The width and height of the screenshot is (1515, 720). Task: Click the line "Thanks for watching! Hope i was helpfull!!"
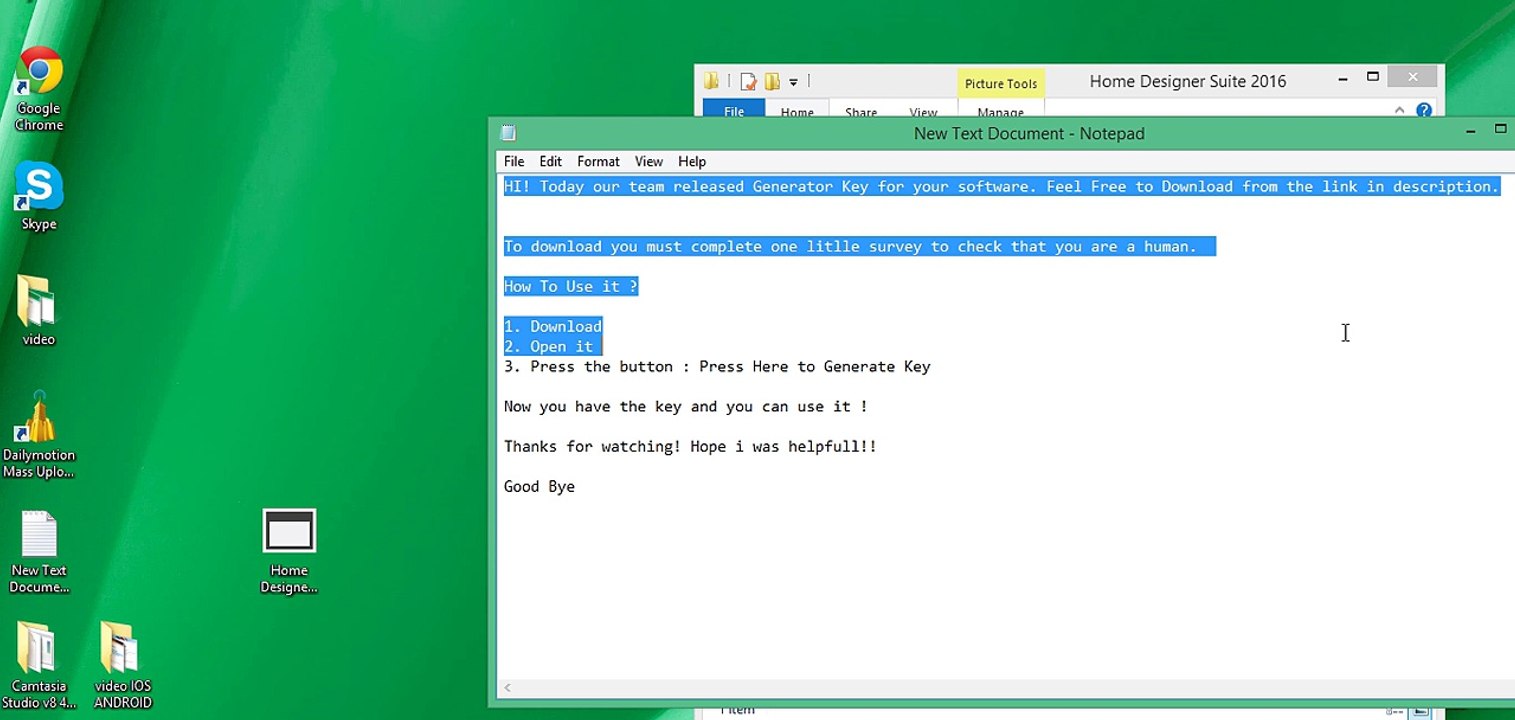[x=690, y=446]
